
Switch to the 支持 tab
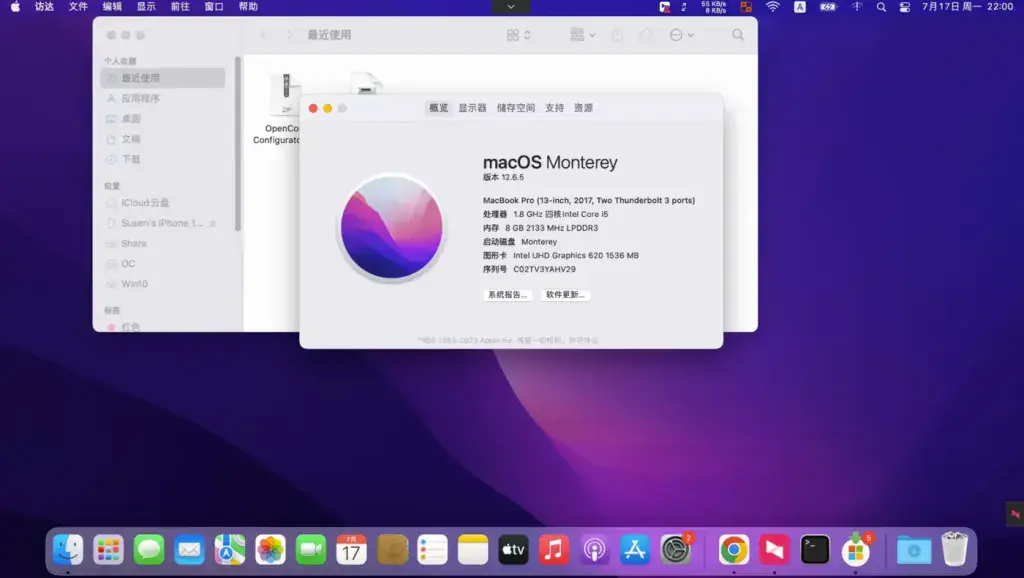(554, 108)
